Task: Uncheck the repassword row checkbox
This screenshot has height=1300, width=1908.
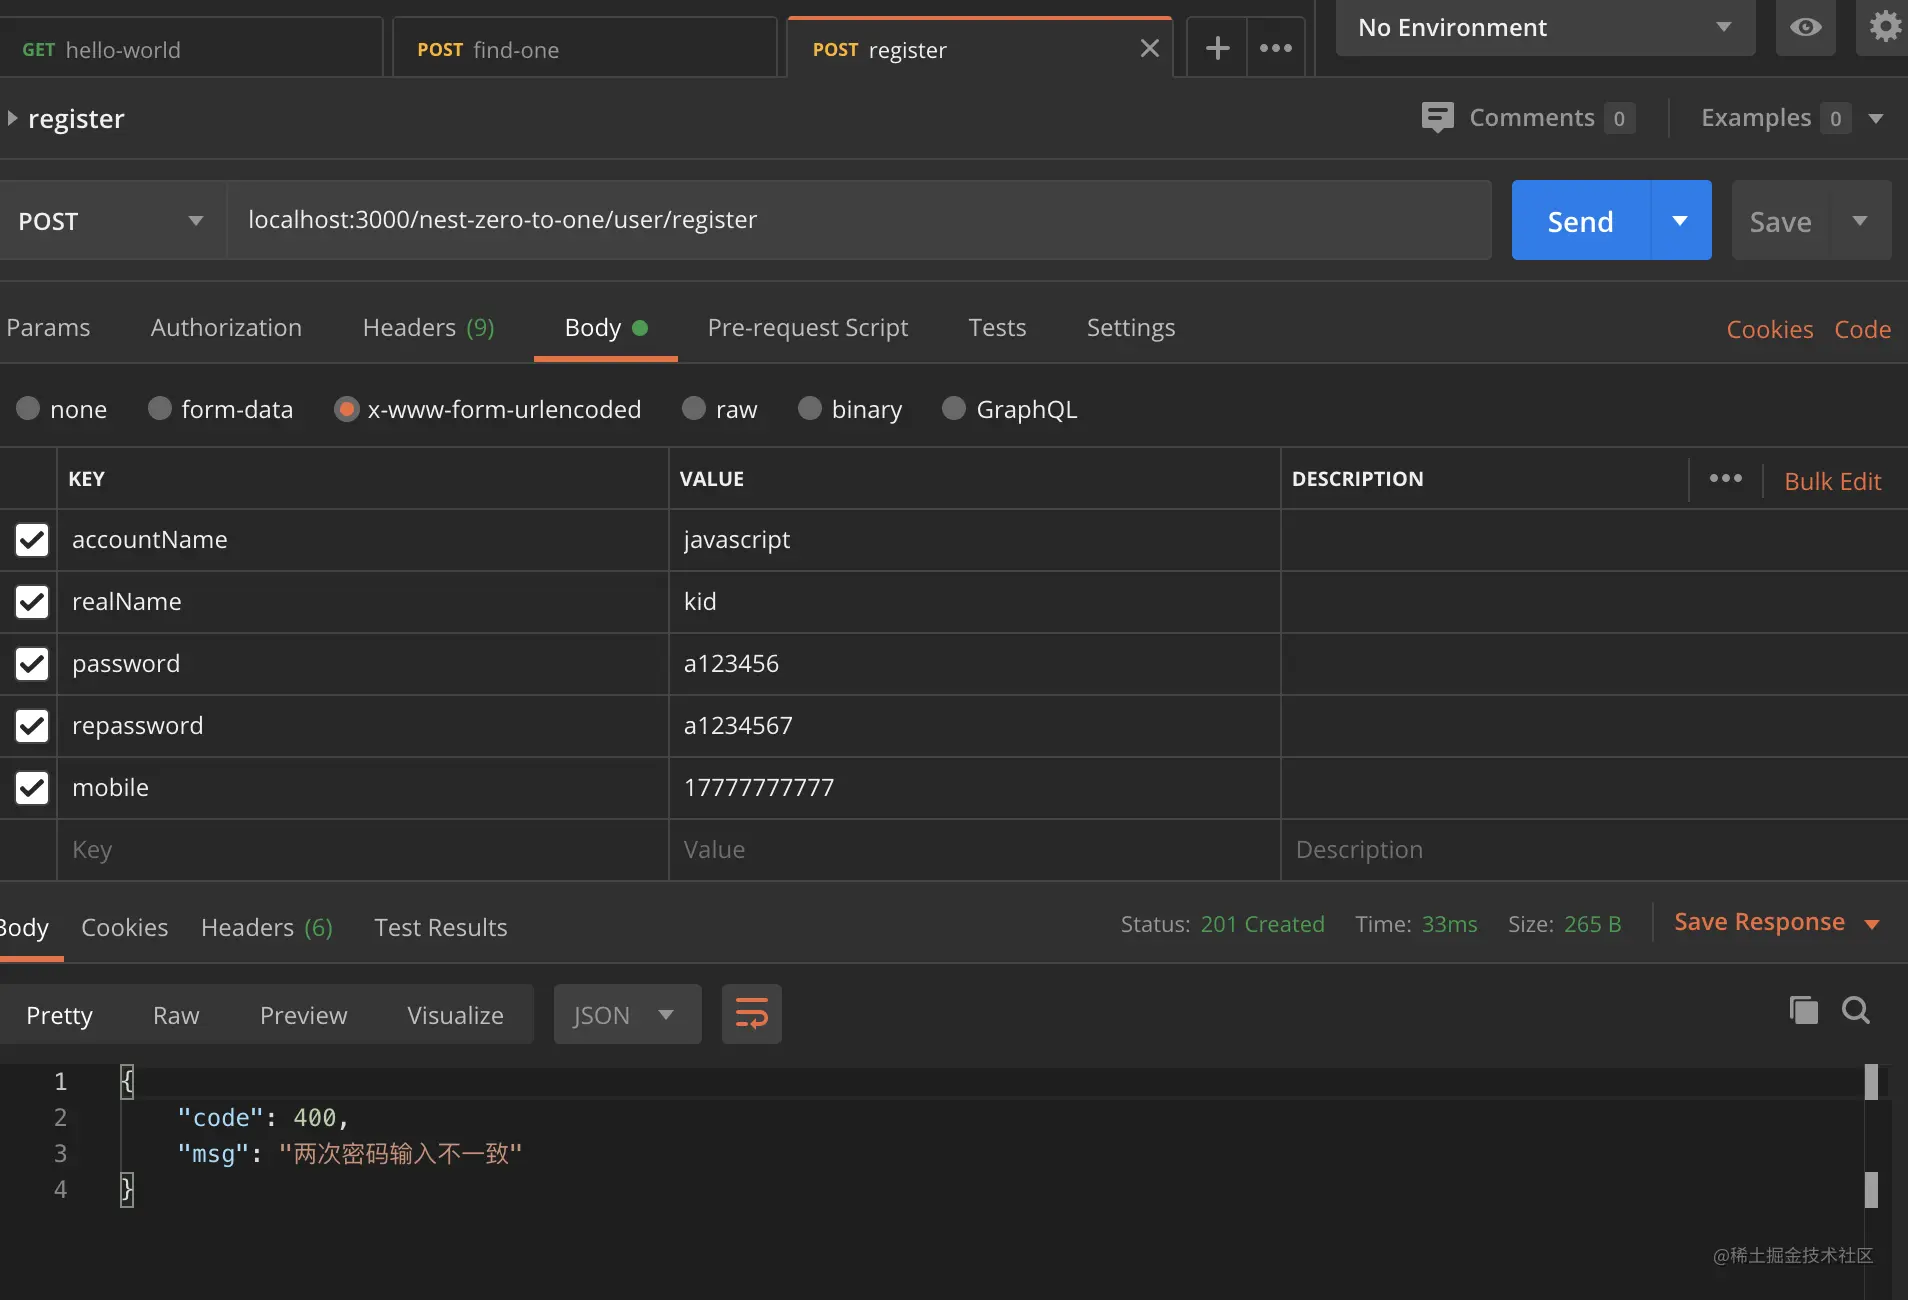Action: [32, 726]
